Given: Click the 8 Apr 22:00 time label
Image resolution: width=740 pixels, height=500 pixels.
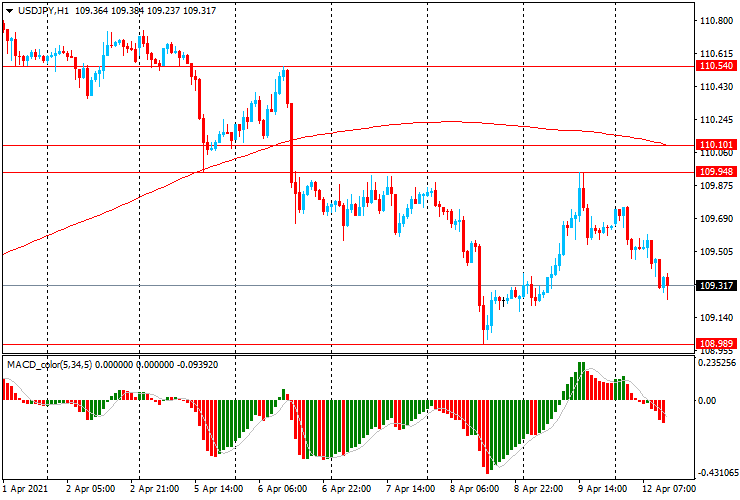Looking at the screenshot, I should pyautogui.click(x=538, y=488).
